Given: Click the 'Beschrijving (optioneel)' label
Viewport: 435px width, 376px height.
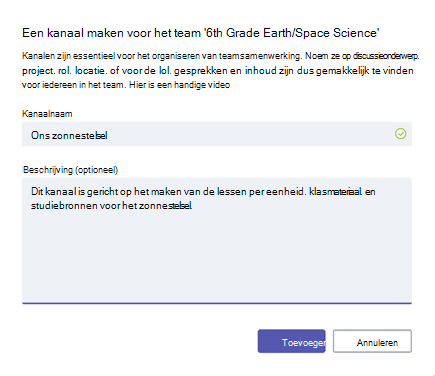Looking at the screenshot, I should tap(70, 170).
